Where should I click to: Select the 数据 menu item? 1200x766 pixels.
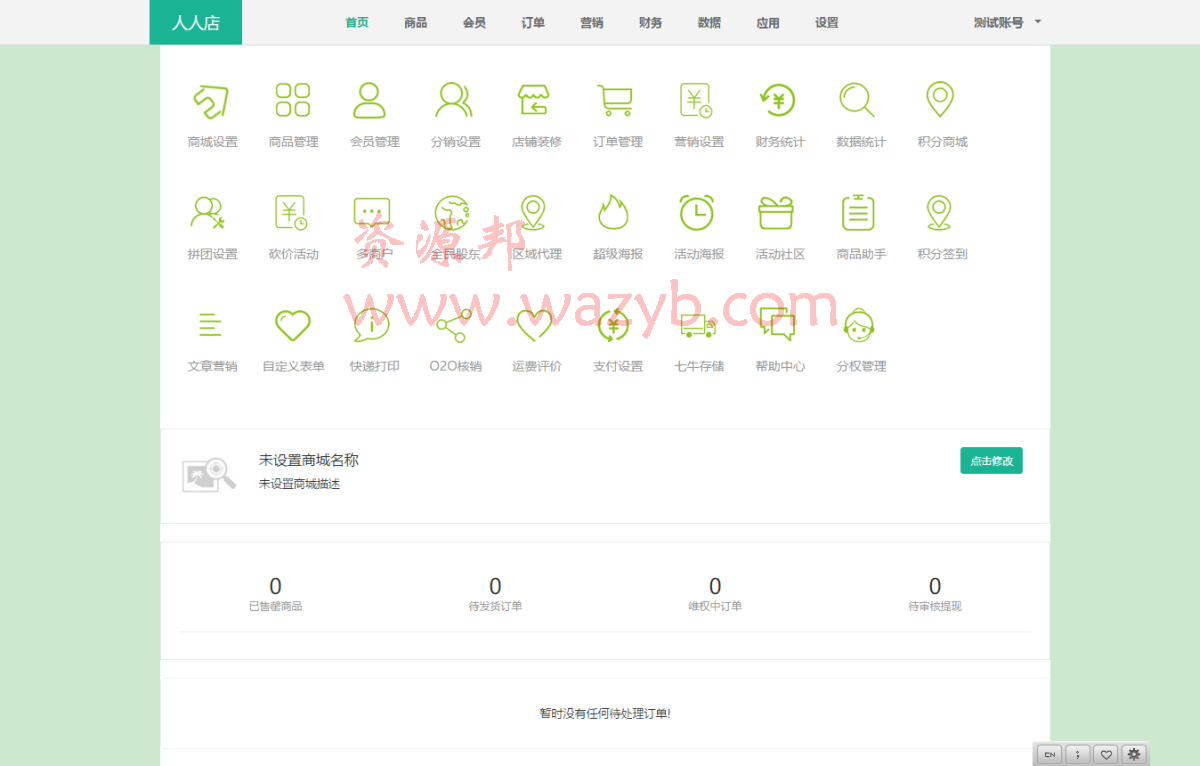(709, 22)
